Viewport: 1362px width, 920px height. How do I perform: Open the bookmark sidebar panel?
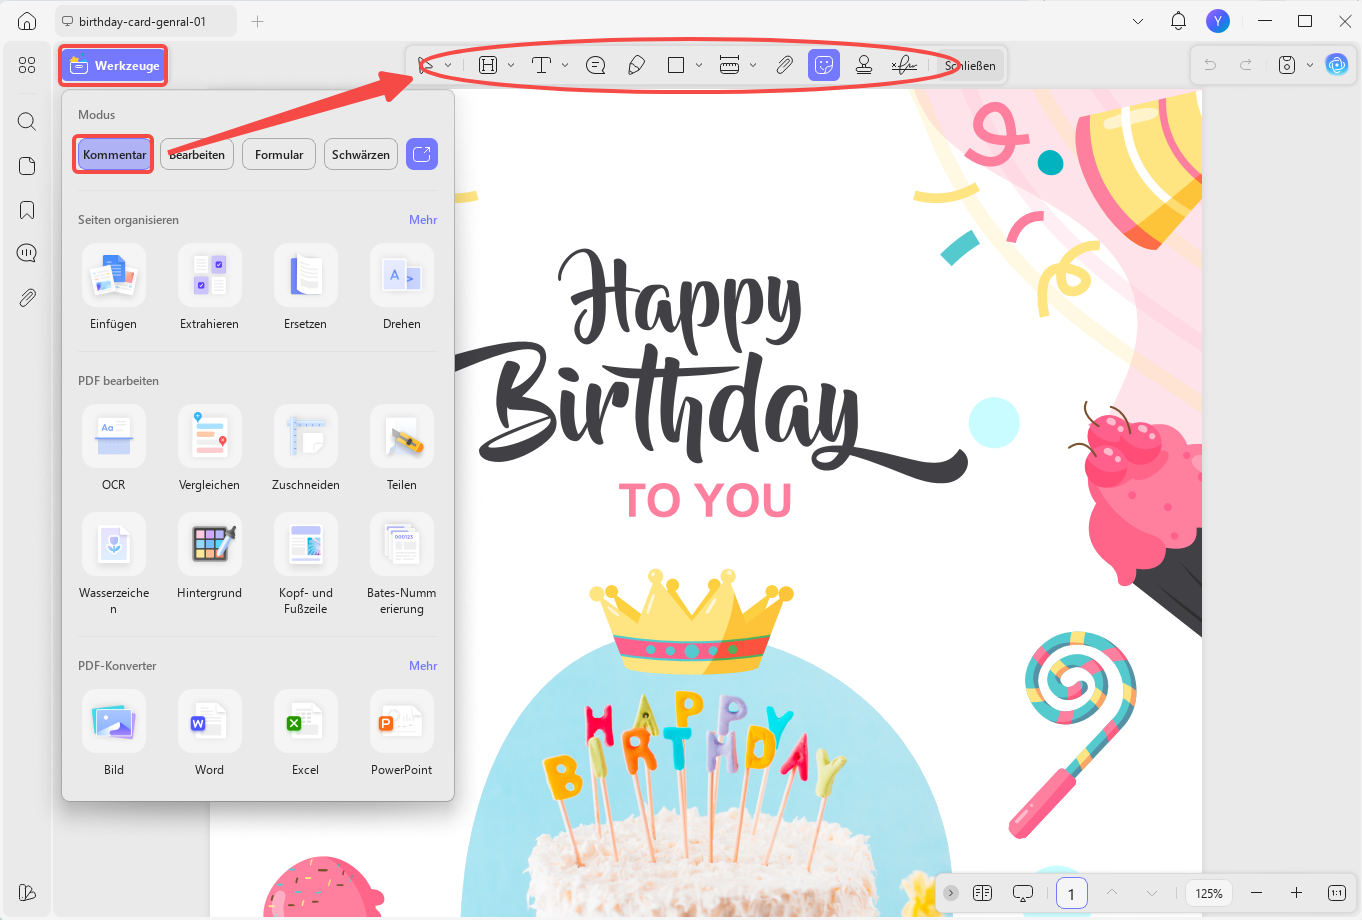pyautogui.click(x=27, y=210)
